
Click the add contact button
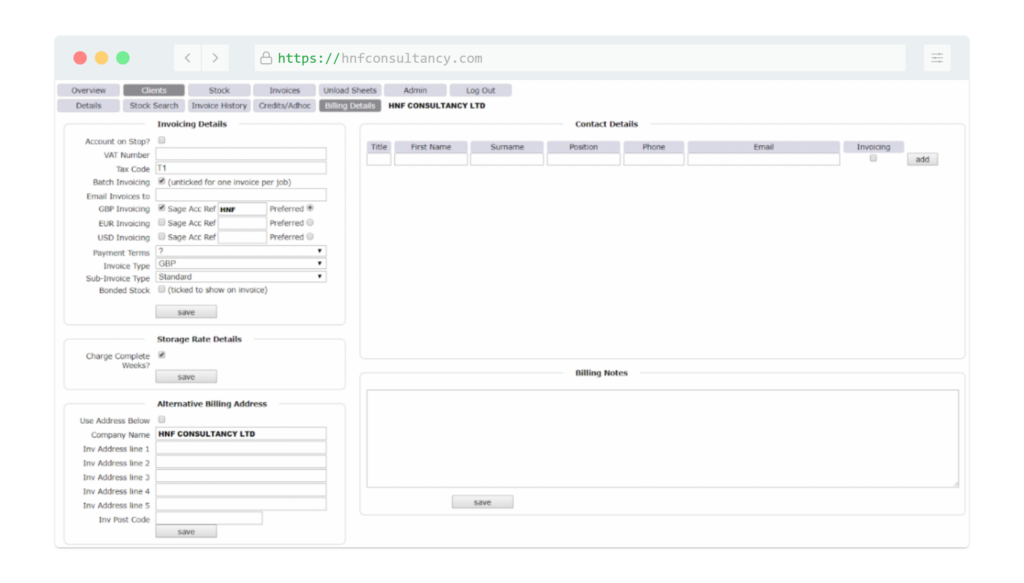[922, 159]
